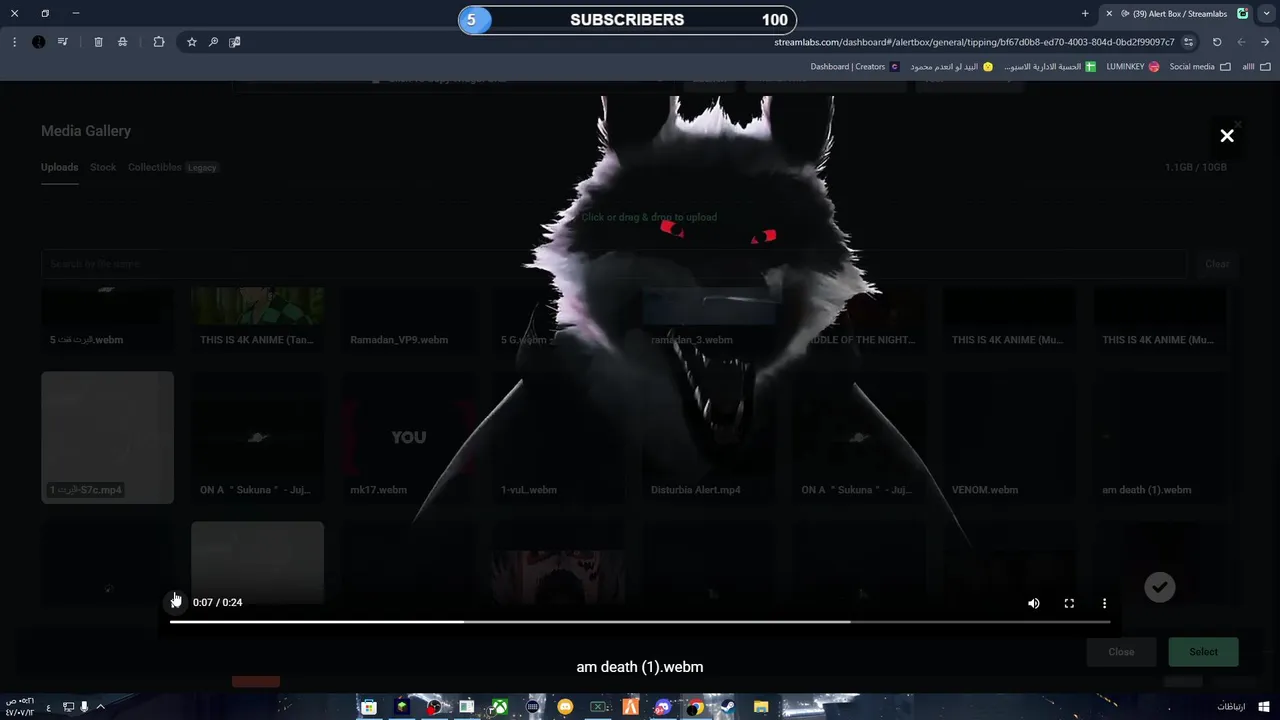The image size is (1280, 720).
Task: Open the Discord taskbar icon
Action: click(x=662, y=707)
